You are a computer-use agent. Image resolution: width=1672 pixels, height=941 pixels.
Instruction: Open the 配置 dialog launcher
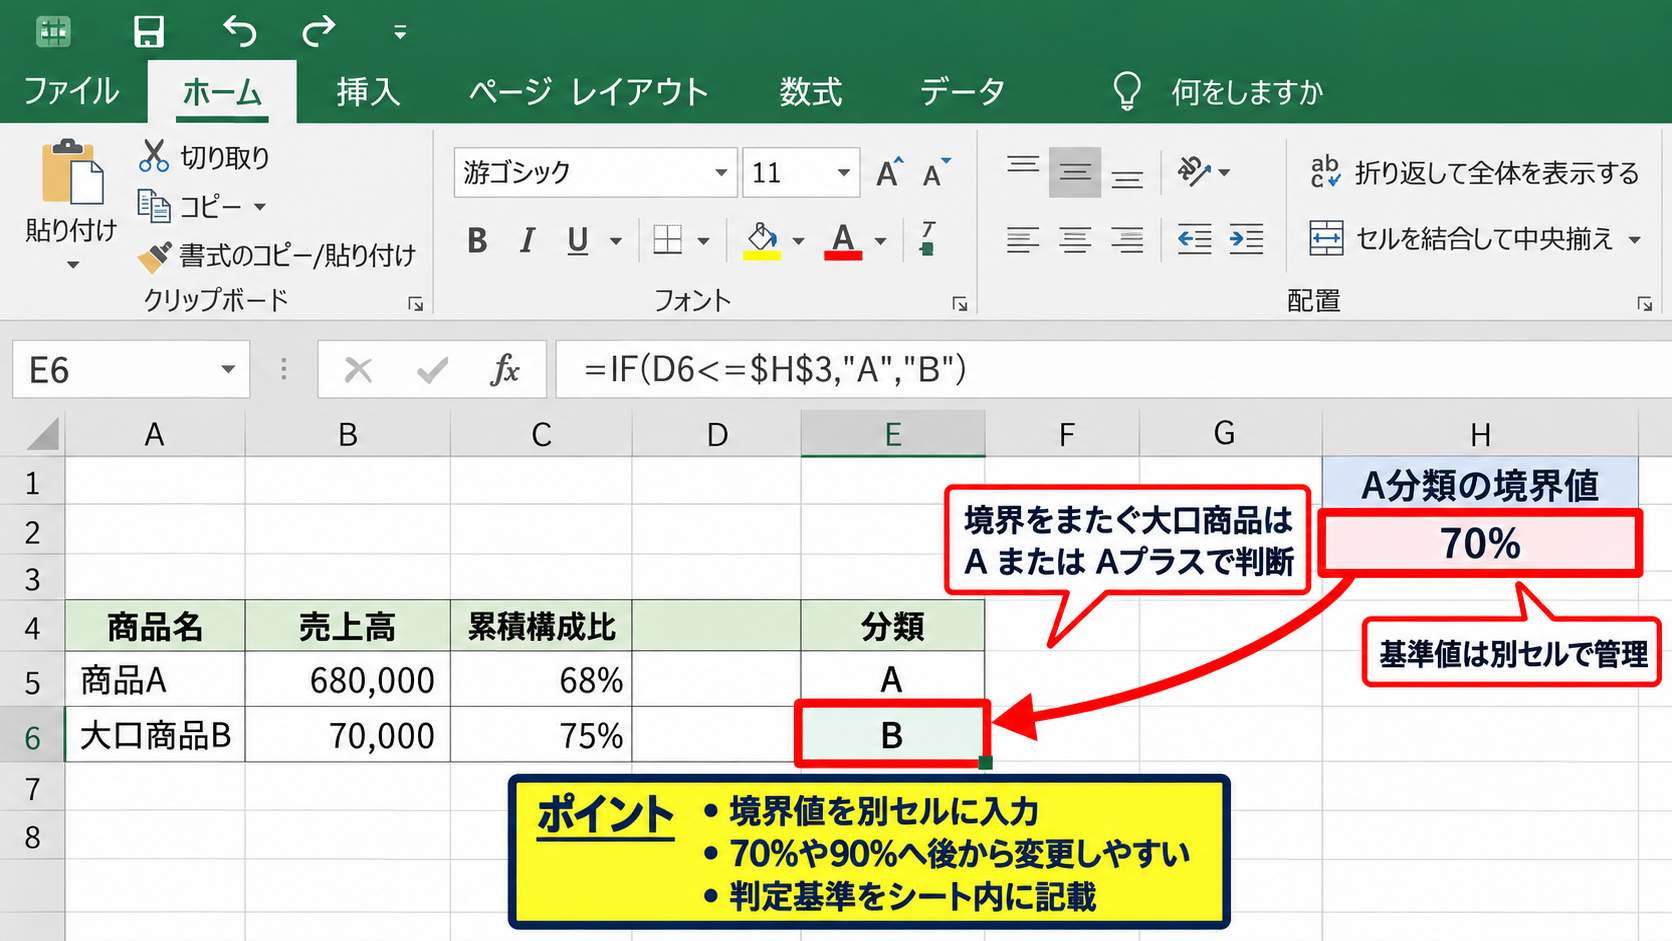click(1645, 303)
